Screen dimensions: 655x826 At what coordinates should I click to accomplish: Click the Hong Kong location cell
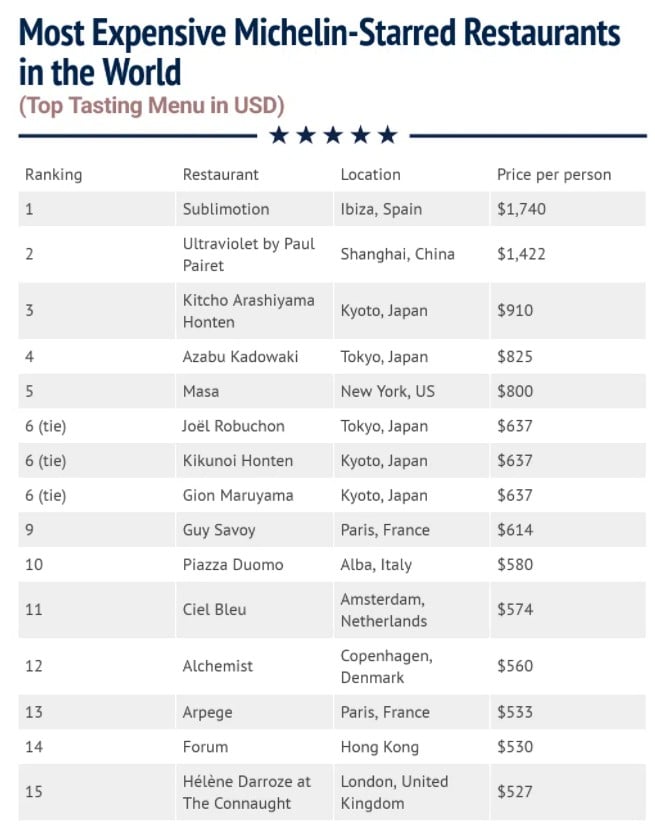379,746
